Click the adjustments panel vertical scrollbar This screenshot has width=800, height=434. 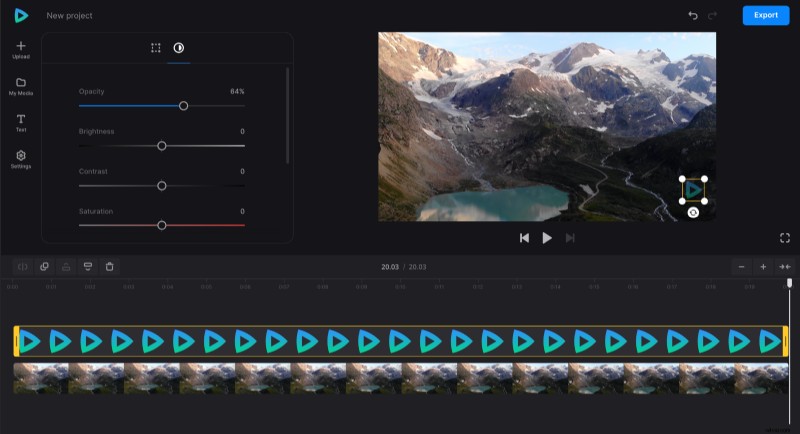coord(288,116)
